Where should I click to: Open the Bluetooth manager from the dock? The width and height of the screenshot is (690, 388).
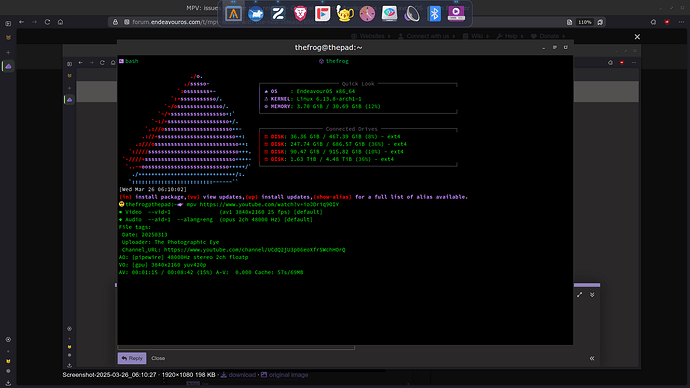(434, 14)
